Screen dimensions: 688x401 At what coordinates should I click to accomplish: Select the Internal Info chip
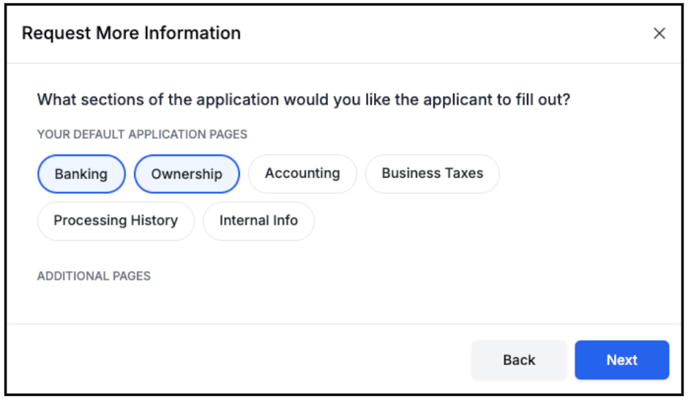click(x=258, y=221)
